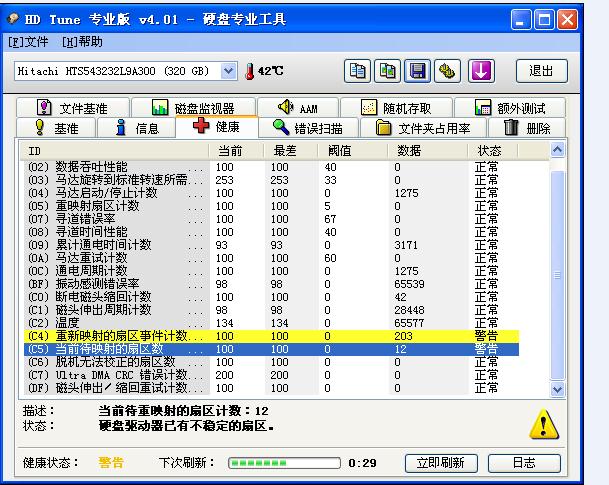Click the 立即刷新 button
This screenshot has width=609, height=485.
pyautogui.click(x=441, y=463)
